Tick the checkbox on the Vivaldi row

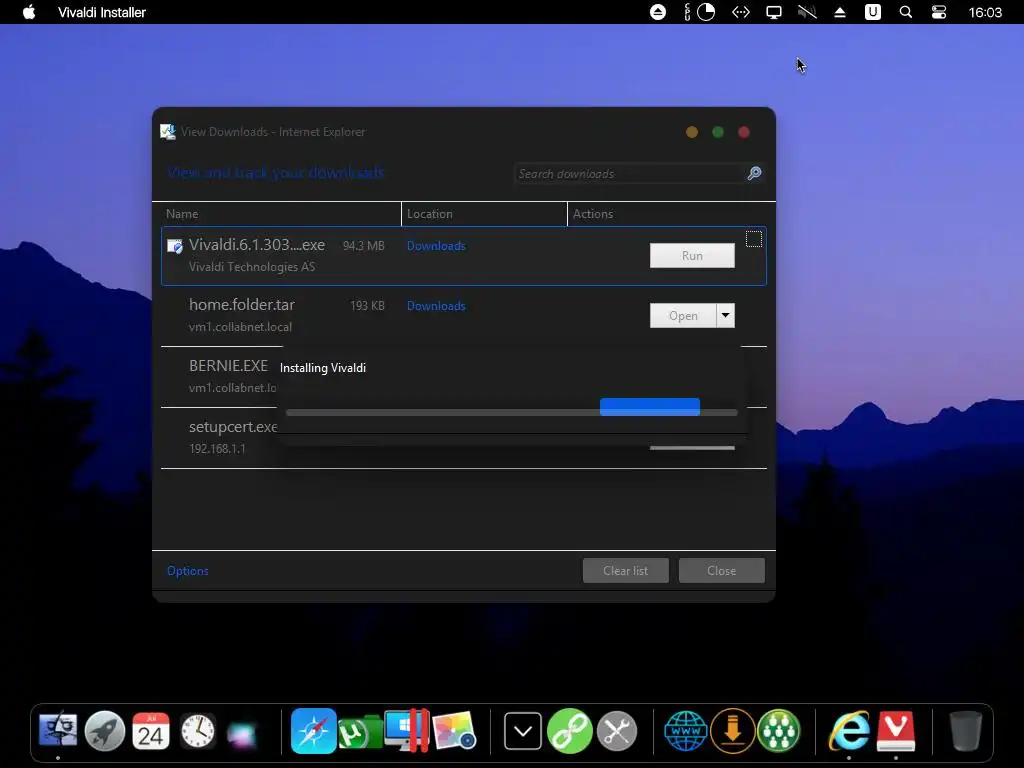tap(754, 239)
